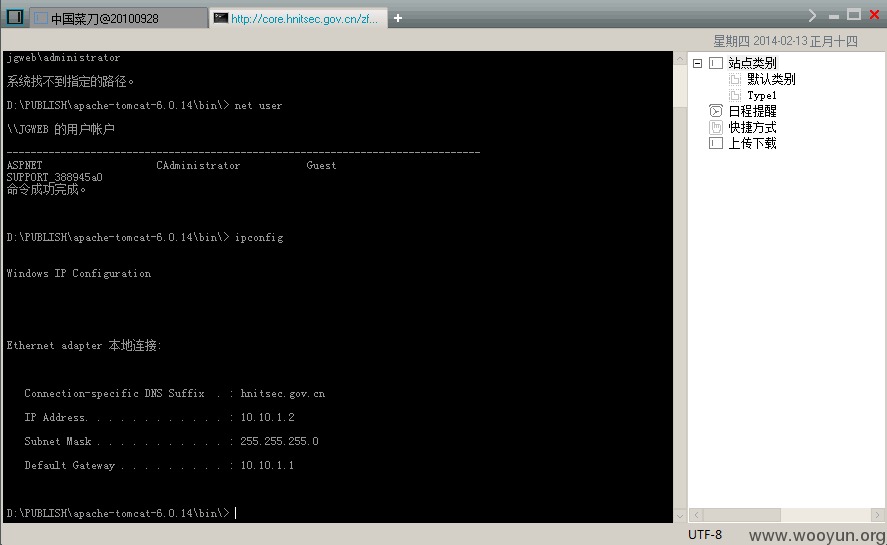
Task: Click the default gateway 10.10.1.1
Action: point(266,465)
